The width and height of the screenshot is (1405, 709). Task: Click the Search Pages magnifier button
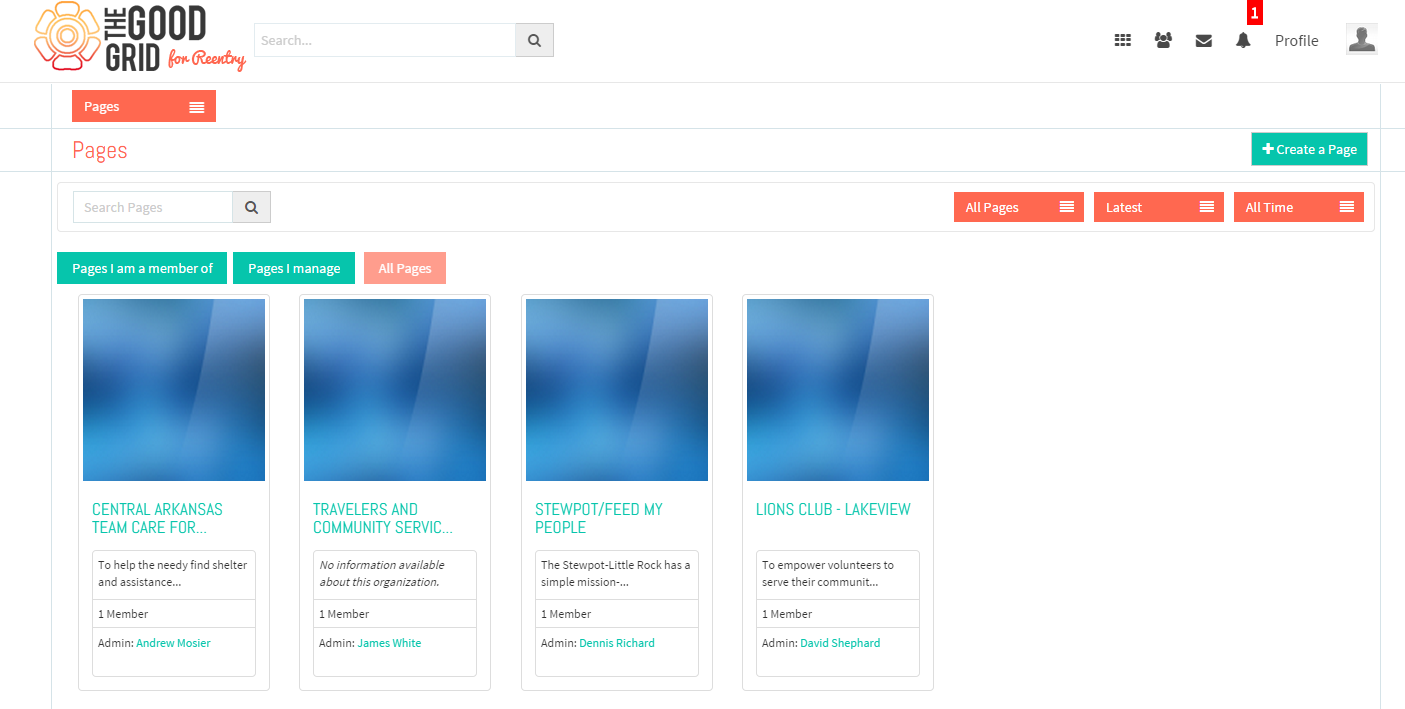point(252,207)
